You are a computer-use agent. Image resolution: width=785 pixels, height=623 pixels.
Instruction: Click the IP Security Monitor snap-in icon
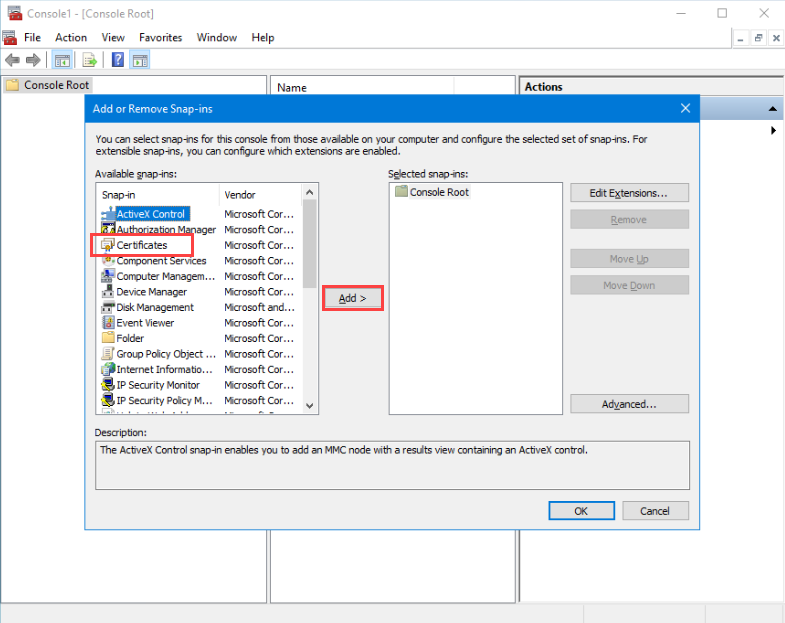click(108, 385)
